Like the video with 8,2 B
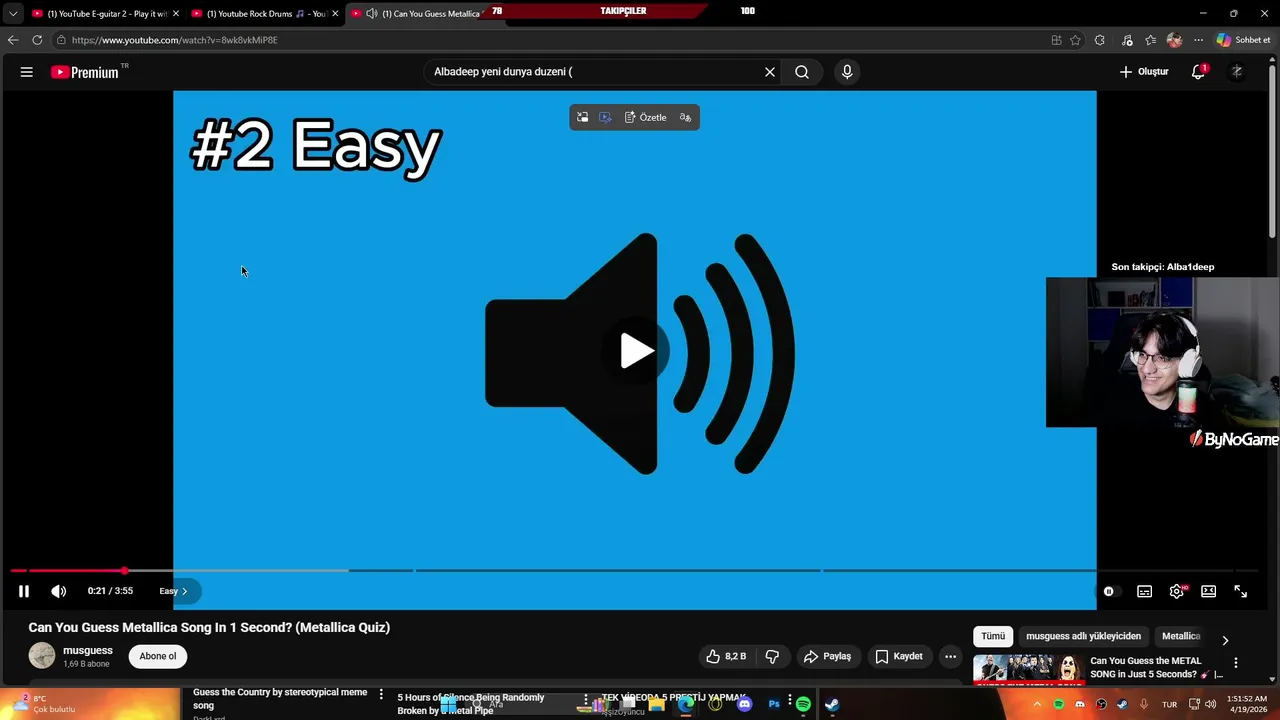Viewport: 1280px width, 720px height. pyautogui.click(x=726, y=656)
